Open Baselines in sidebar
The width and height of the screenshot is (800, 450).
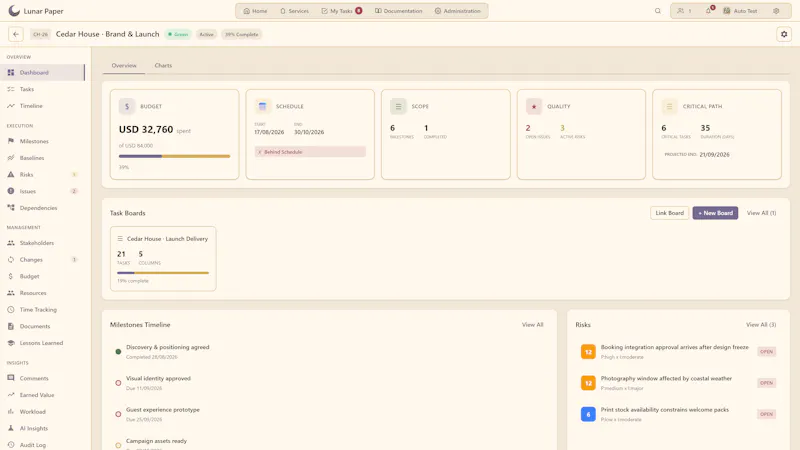pyautogui.click(x=42, y=158)
